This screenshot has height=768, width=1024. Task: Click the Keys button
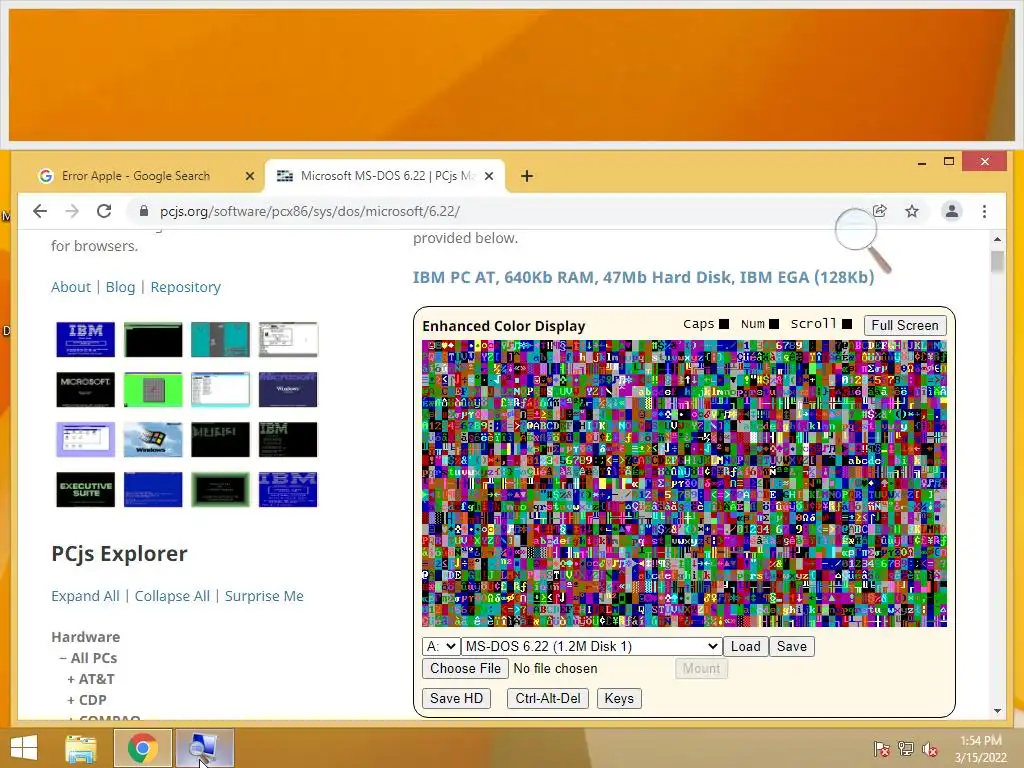(x=619, y=698)
